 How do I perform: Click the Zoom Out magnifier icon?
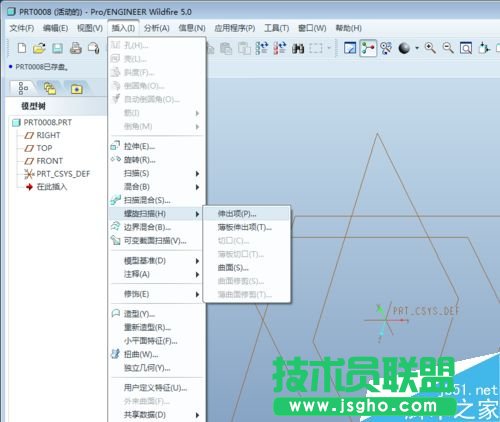click(x=448, y=48)
